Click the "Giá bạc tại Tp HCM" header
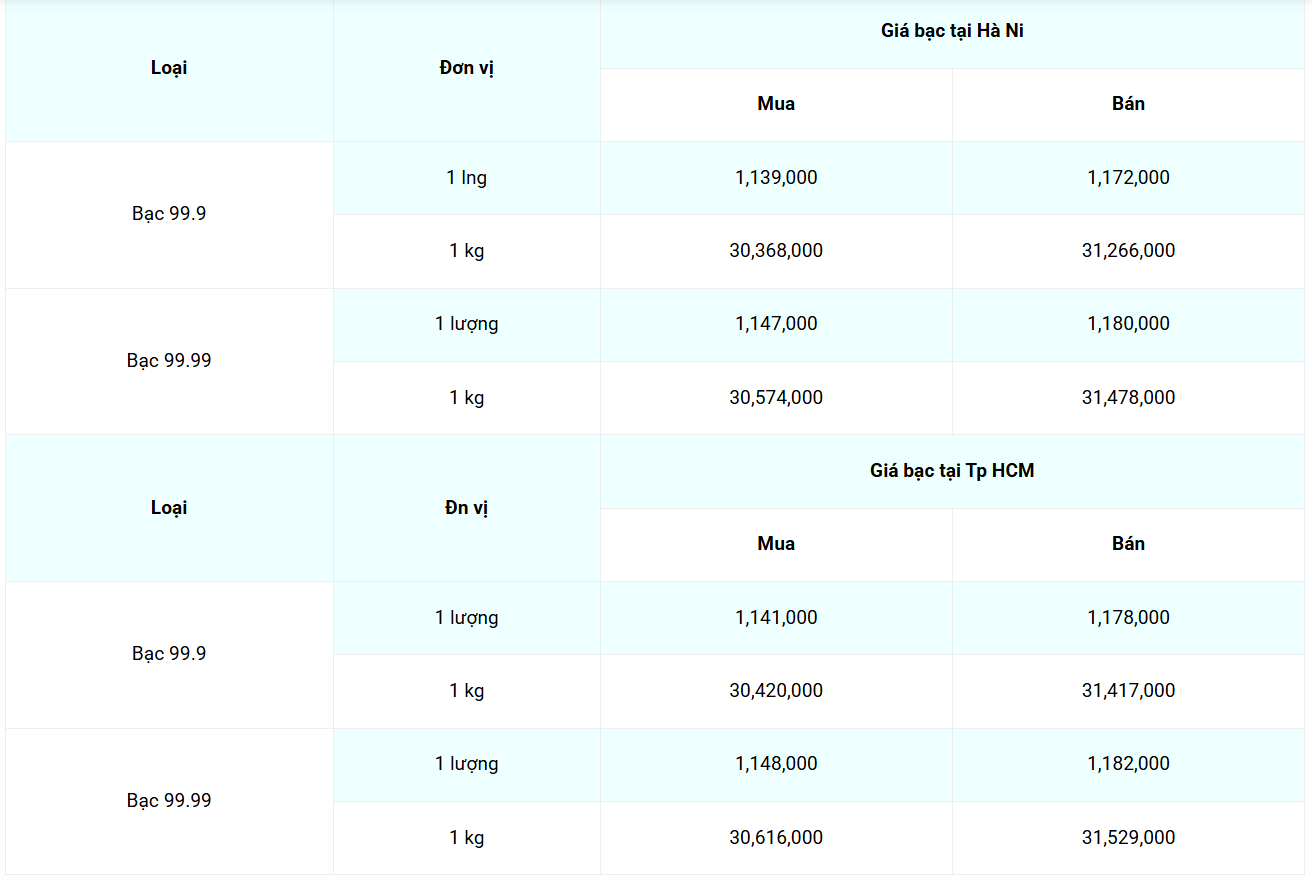1312x880 pixels. (952, 470)
